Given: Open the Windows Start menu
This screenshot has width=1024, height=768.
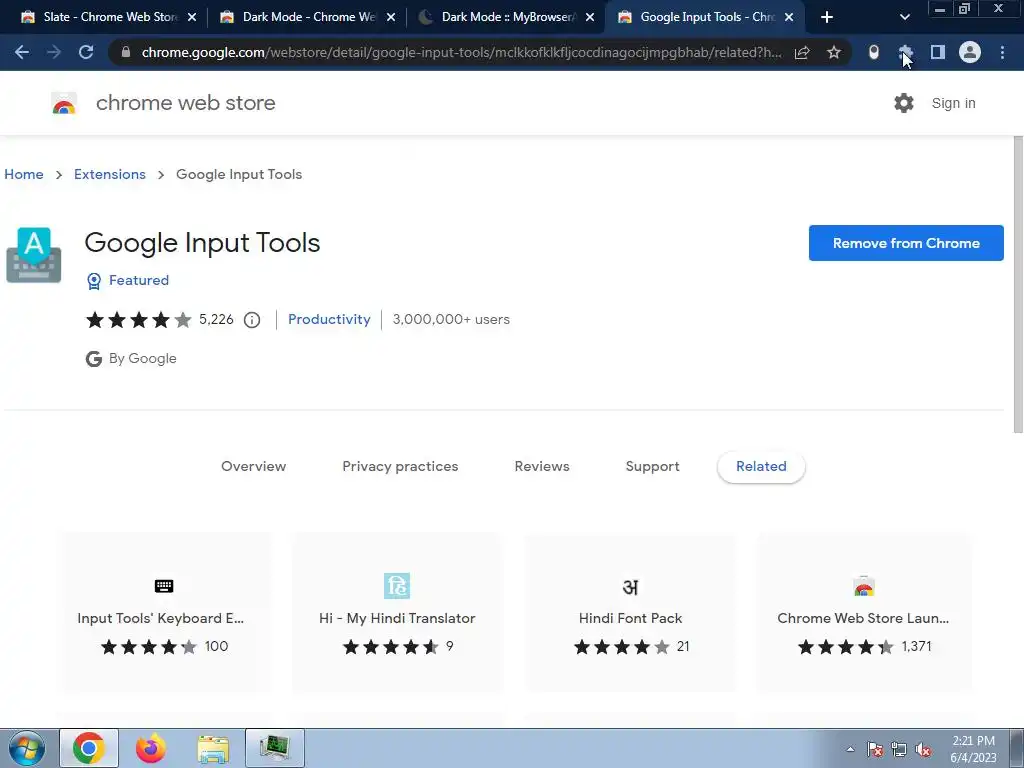Looking at the screenshot, I should [26, 748].
